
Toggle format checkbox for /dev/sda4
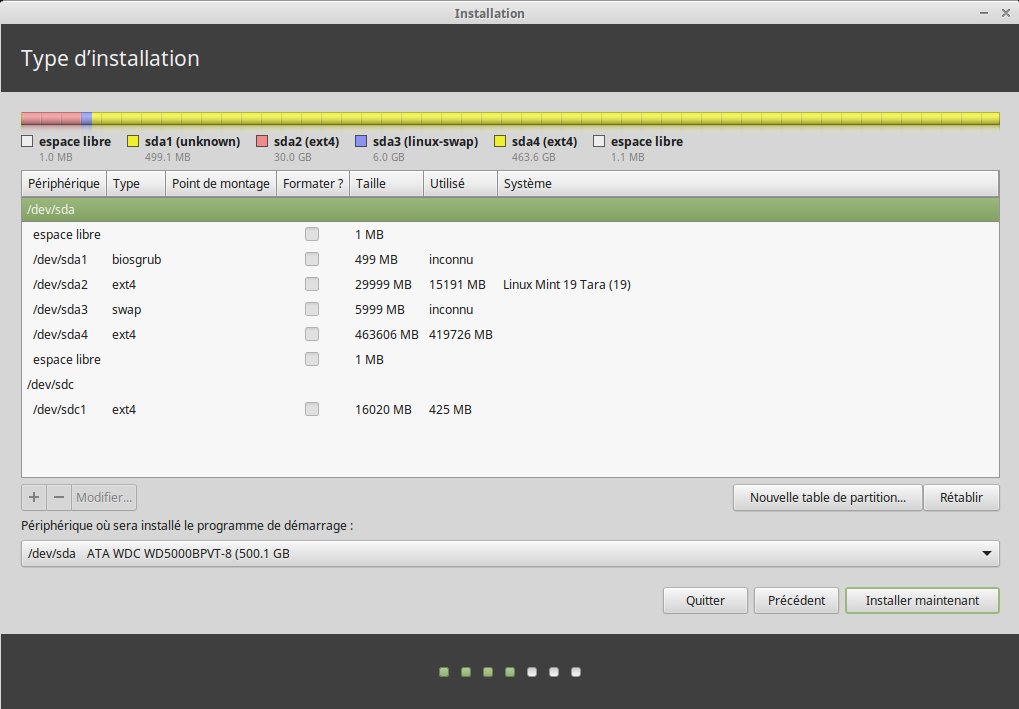[x=312, y=334]
